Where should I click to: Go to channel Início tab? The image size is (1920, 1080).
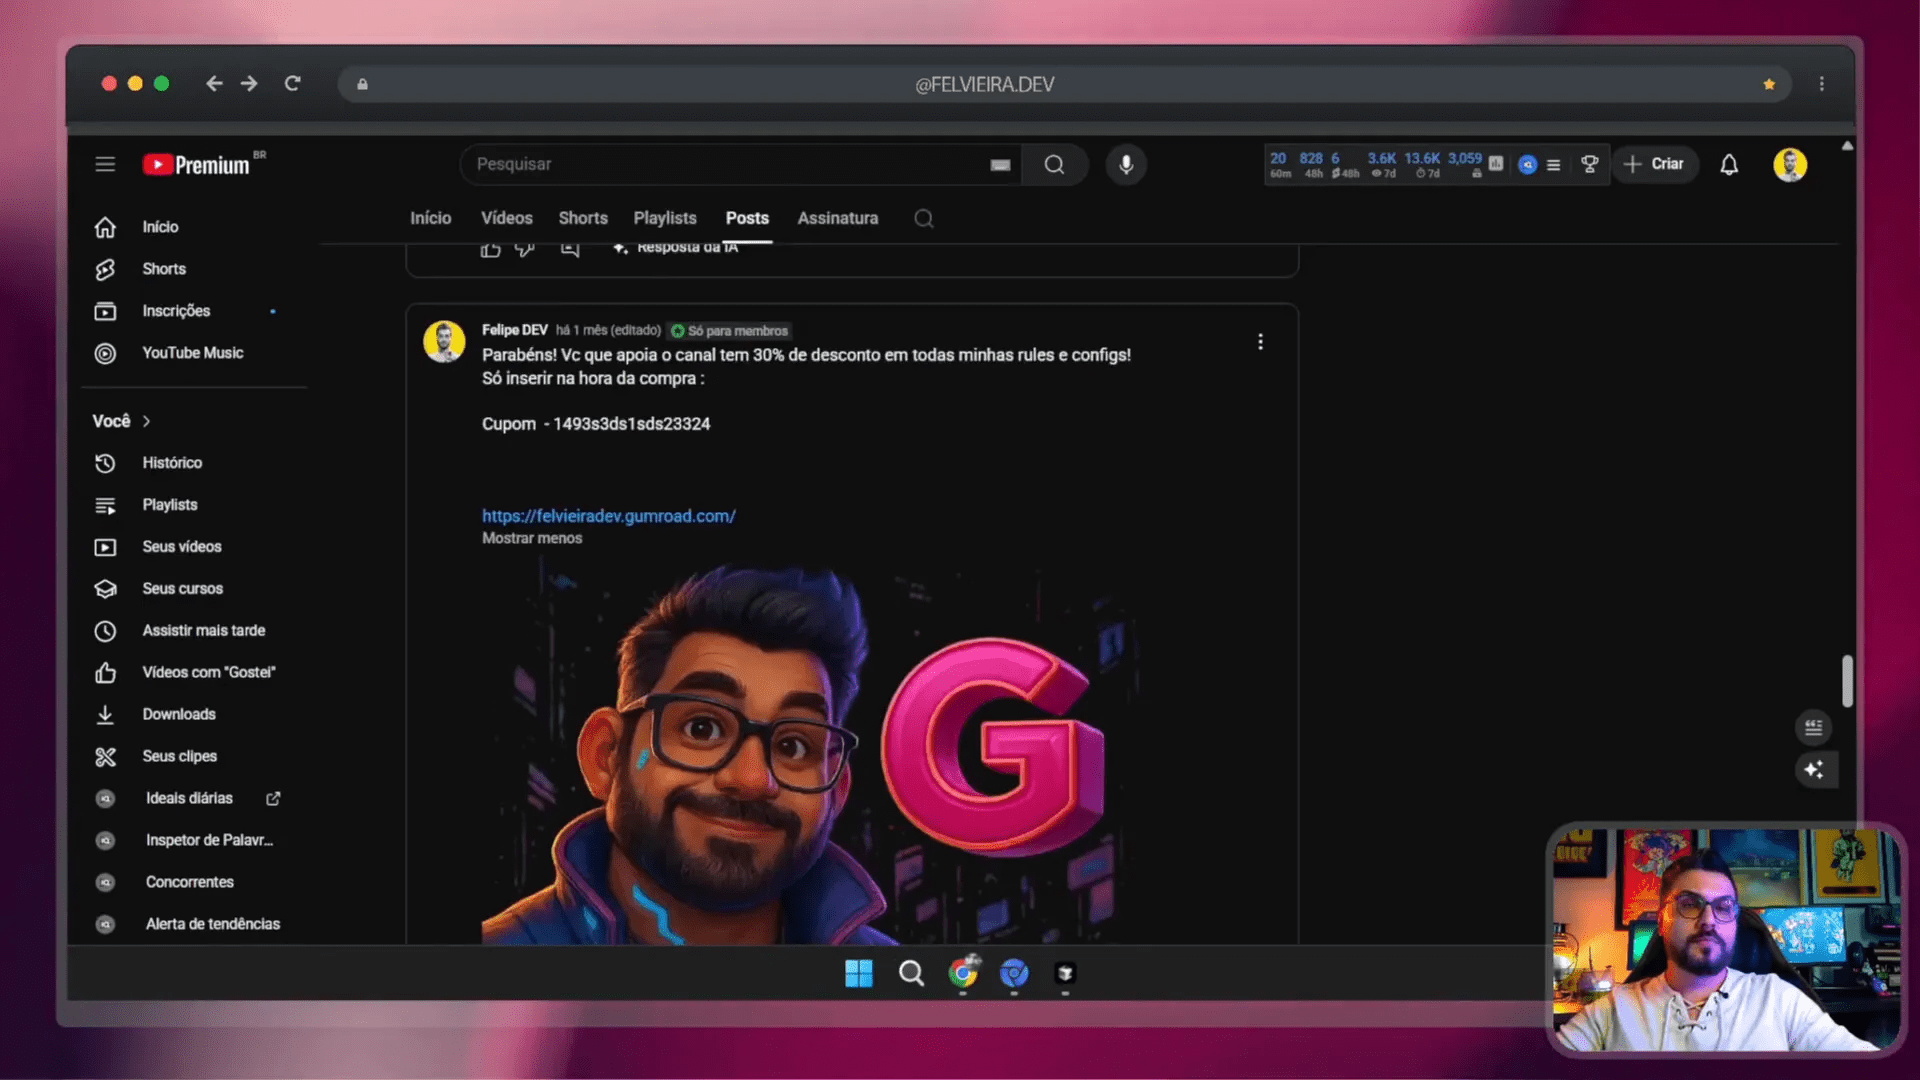pos(431,218)
